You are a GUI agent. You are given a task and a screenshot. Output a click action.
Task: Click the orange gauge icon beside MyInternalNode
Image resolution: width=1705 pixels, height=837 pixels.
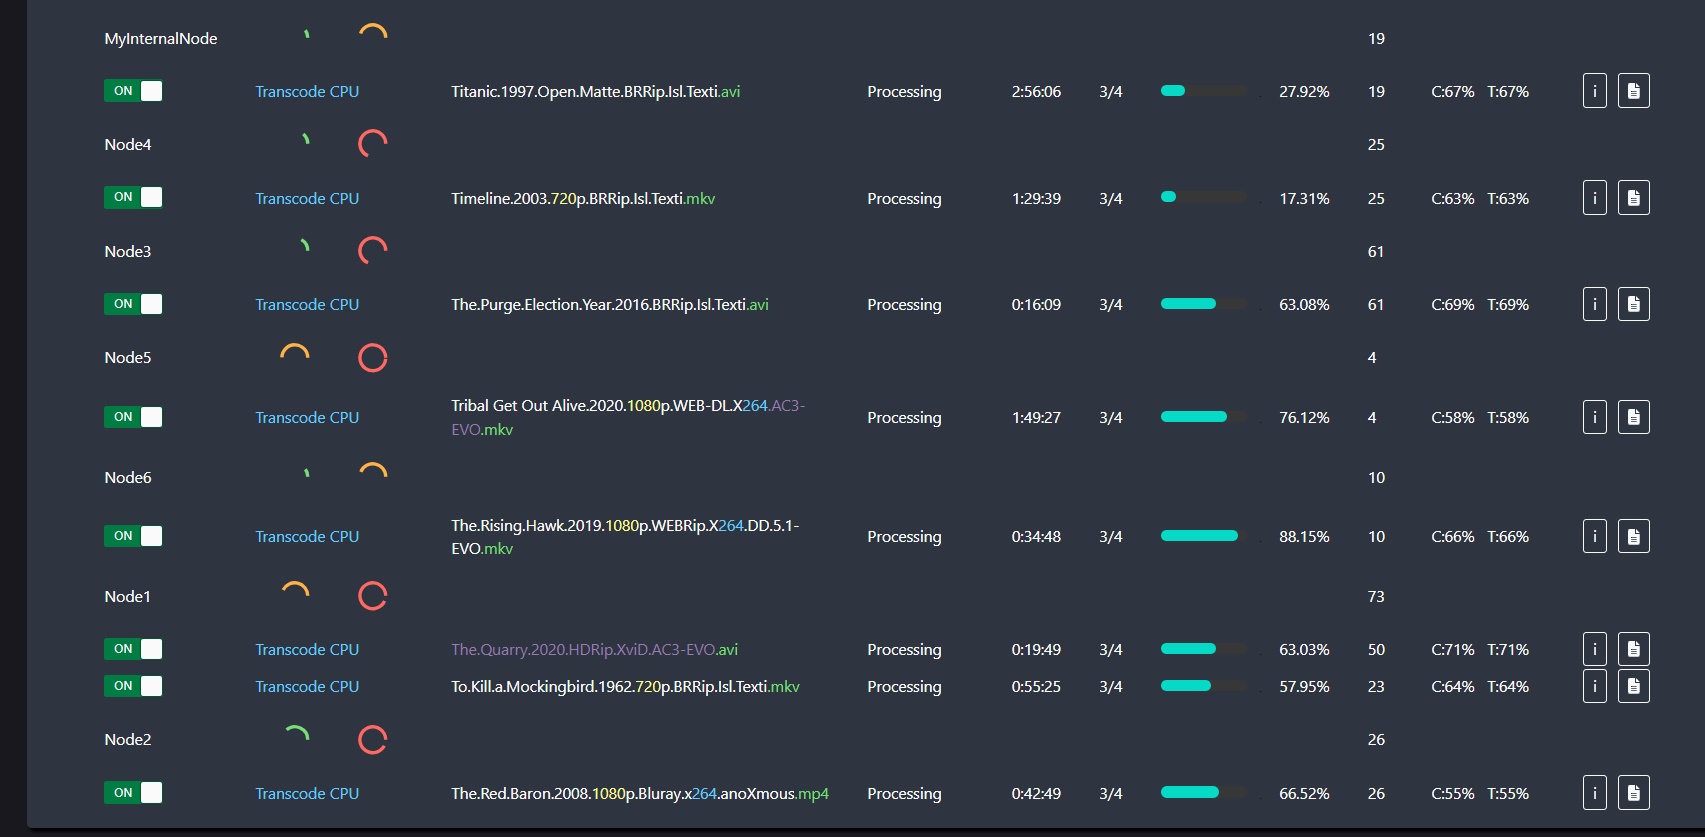tap(372, 36)
